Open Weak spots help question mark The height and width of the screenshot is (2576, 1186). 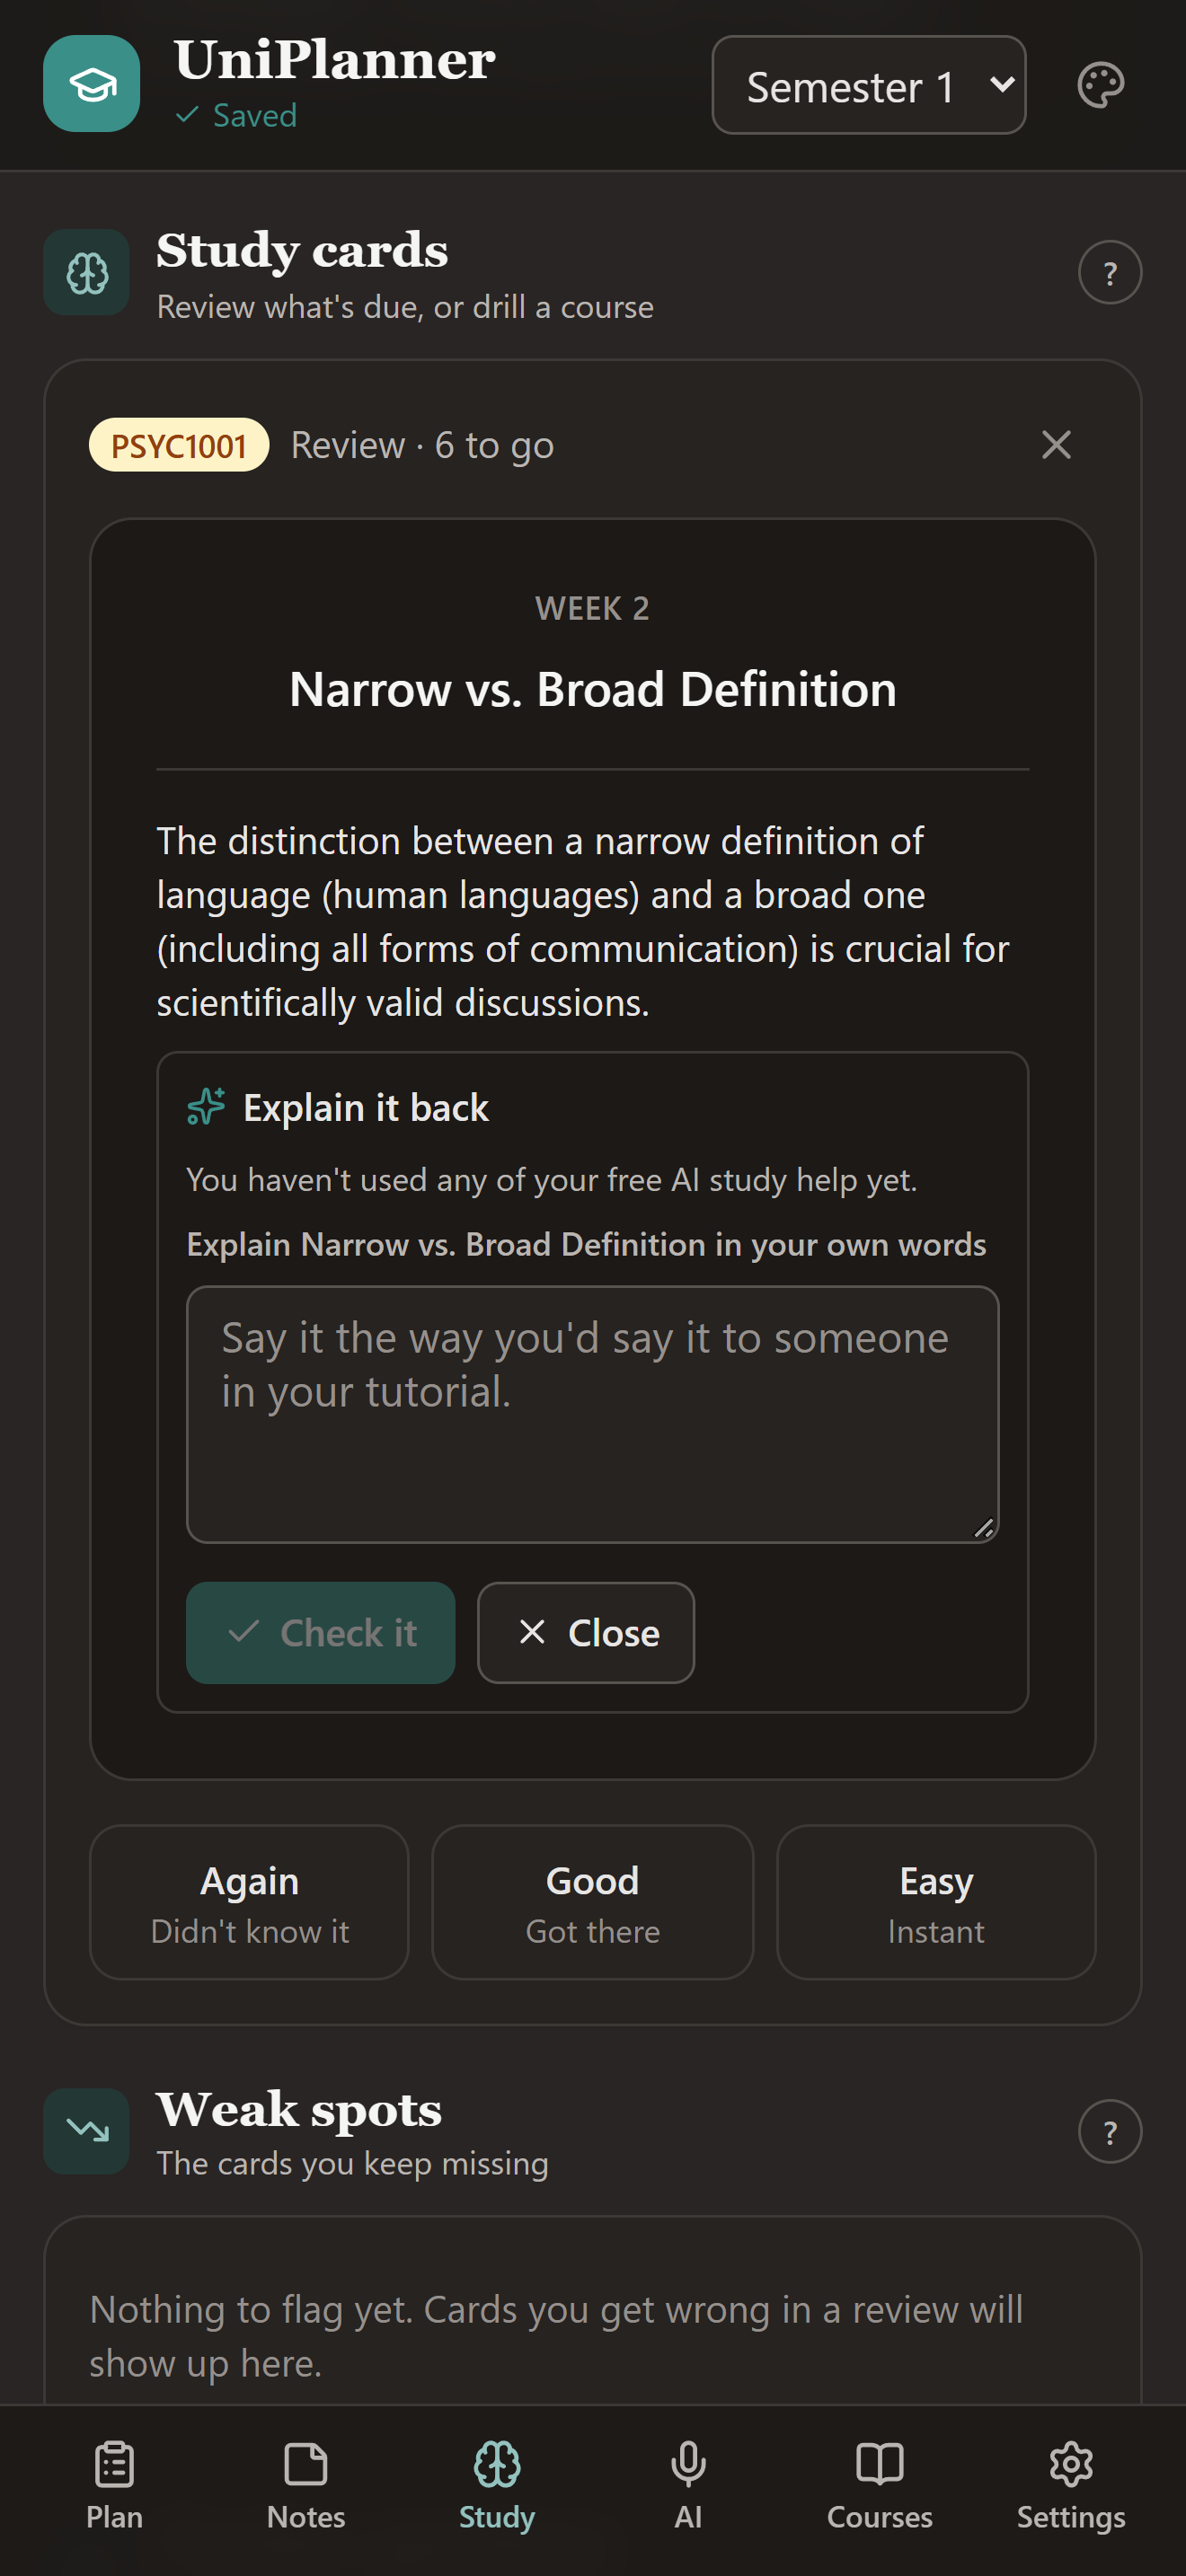[1109, 2131]
